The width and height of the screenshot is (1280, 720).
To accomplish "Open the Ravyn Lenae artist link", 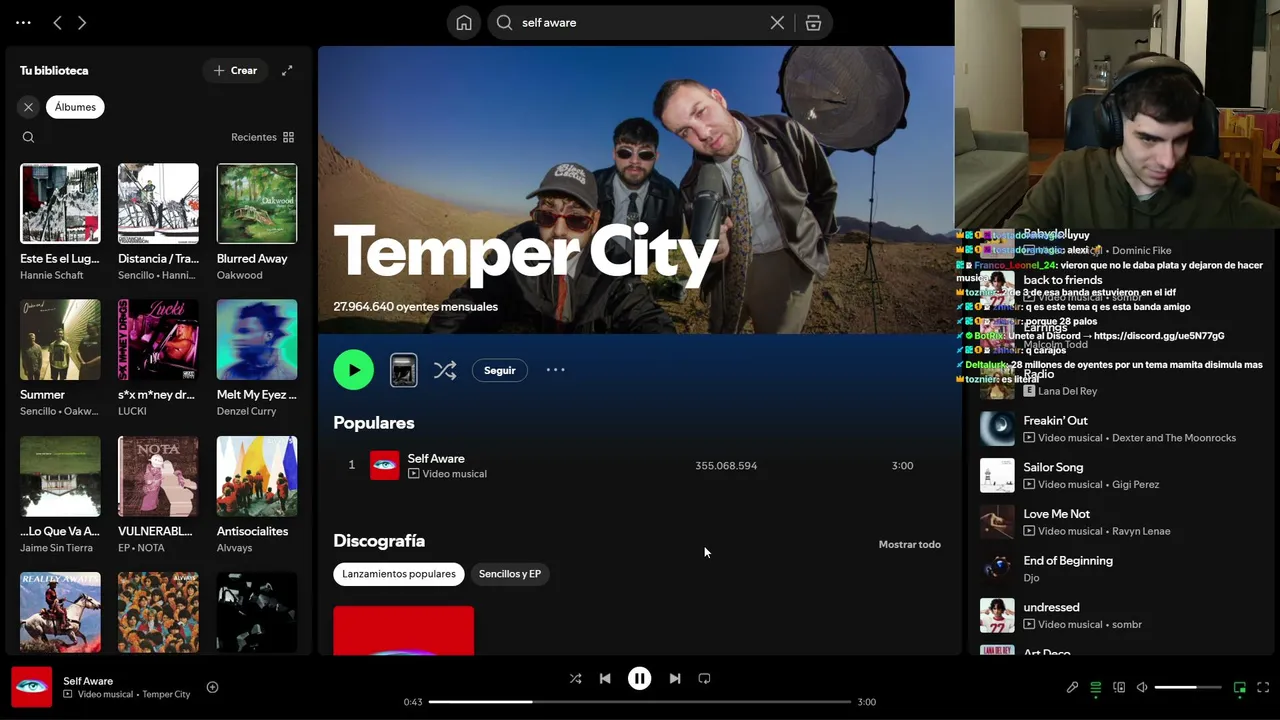I will (1142, 532).
